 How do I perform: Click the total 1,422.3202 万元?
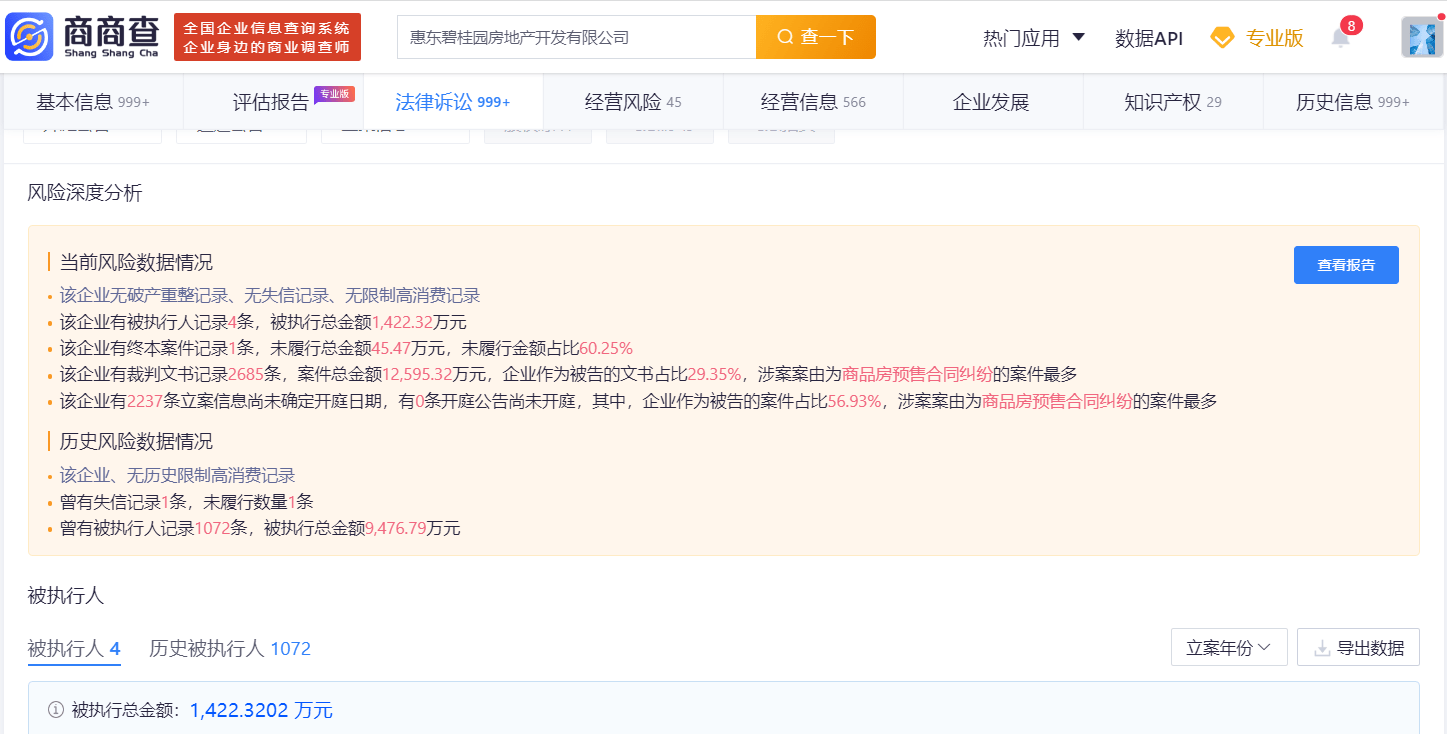pos(261,710)
